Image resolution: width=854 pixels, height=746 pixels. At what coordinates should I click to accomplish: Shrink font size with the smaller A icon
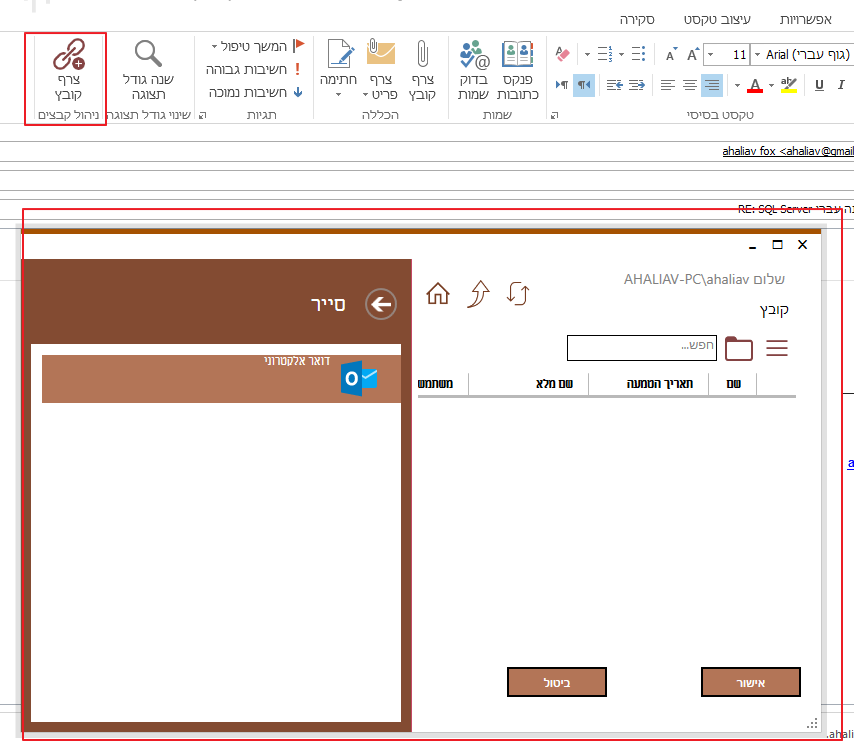pos(672,54)
